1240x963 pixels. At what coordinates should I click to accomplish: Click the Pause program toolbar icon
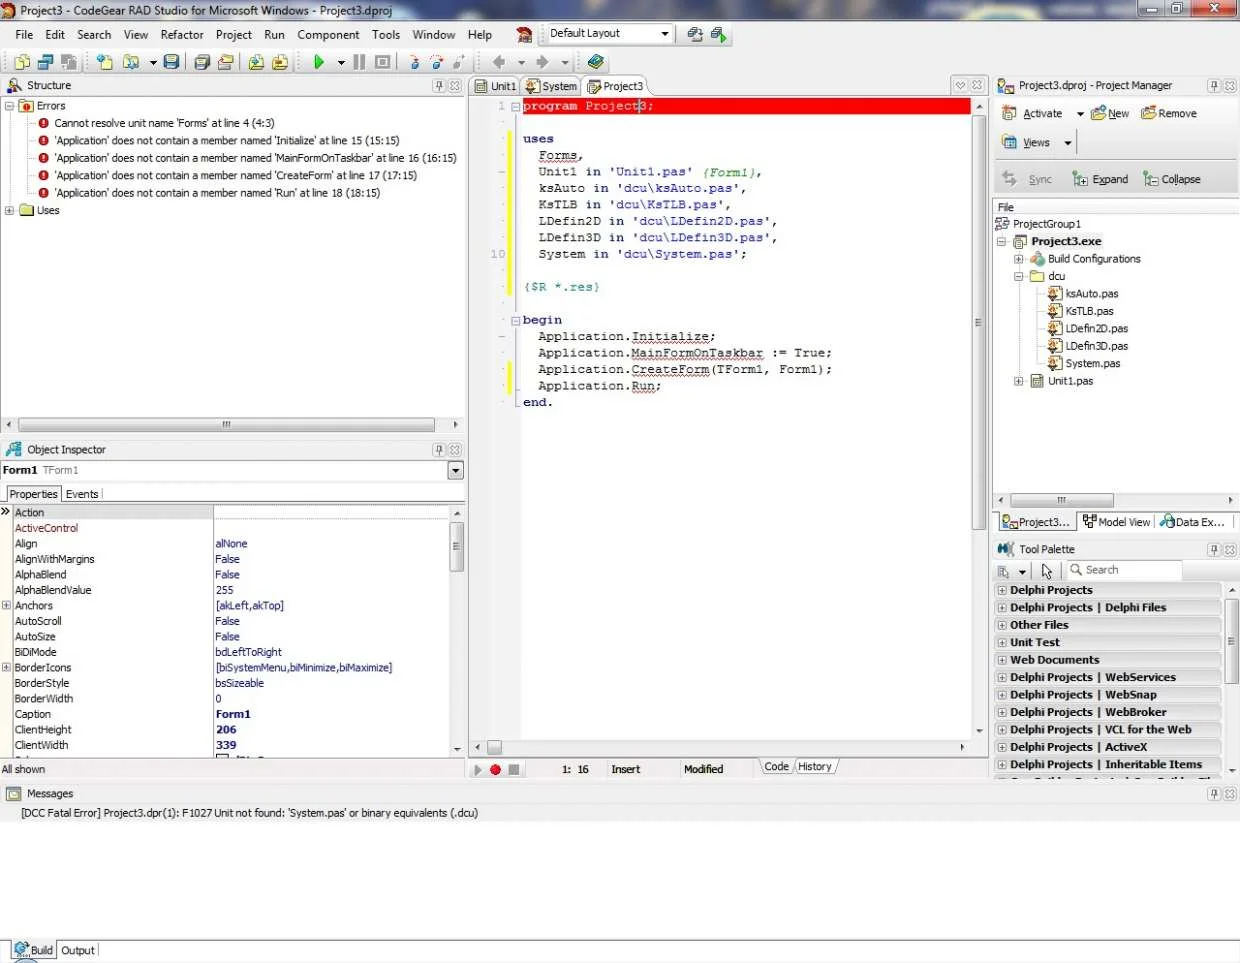359,62
